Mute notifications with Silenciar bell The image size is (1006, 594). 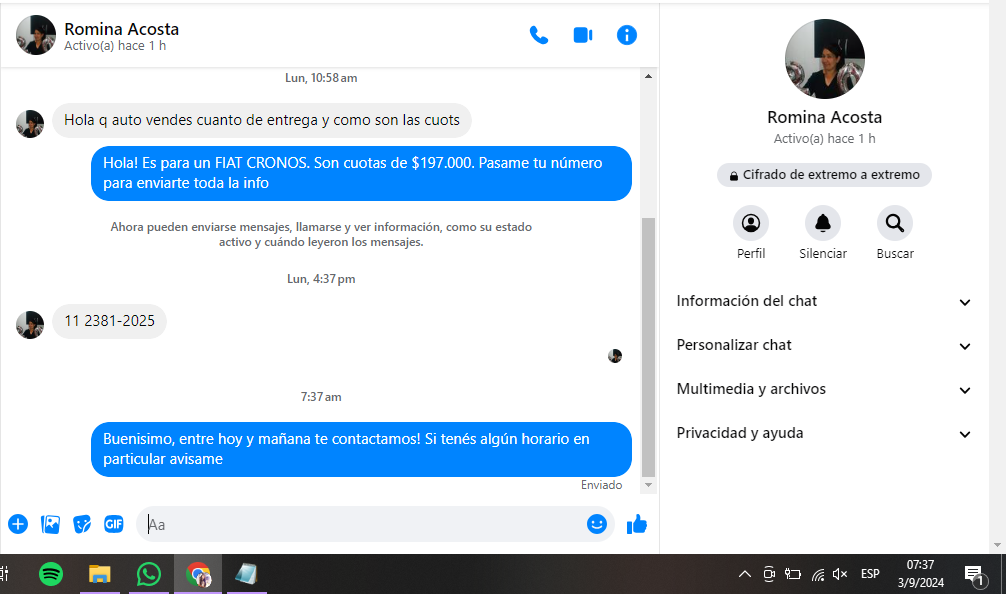pyautogui.click(x=823, y=223)
